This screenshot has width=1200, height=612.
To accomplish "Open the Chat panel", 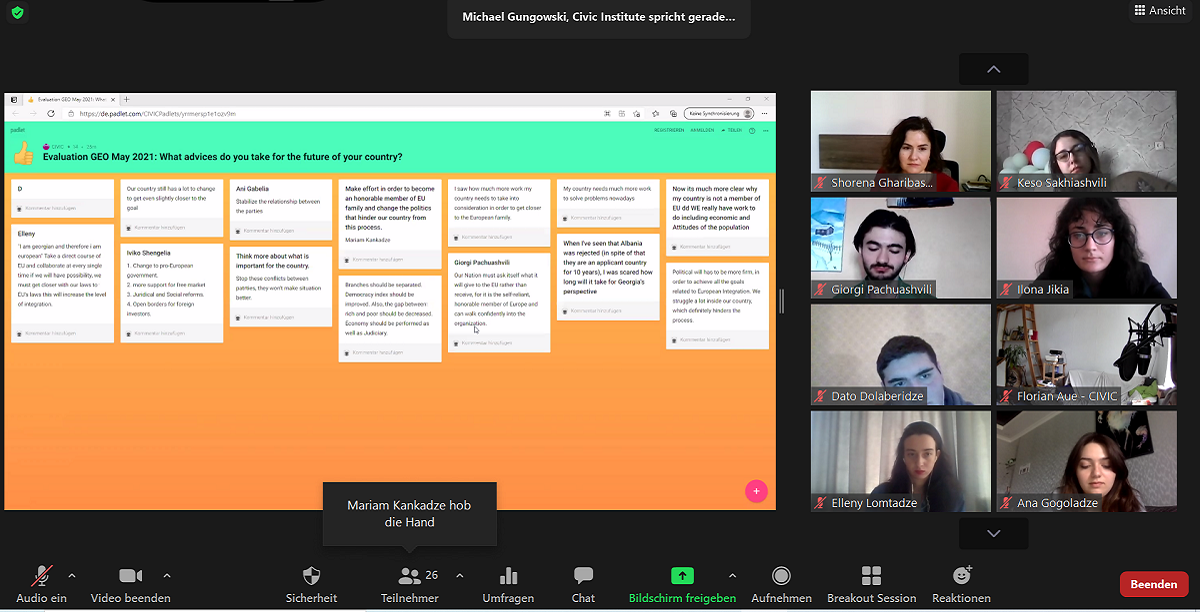I will tap(583, 577).
